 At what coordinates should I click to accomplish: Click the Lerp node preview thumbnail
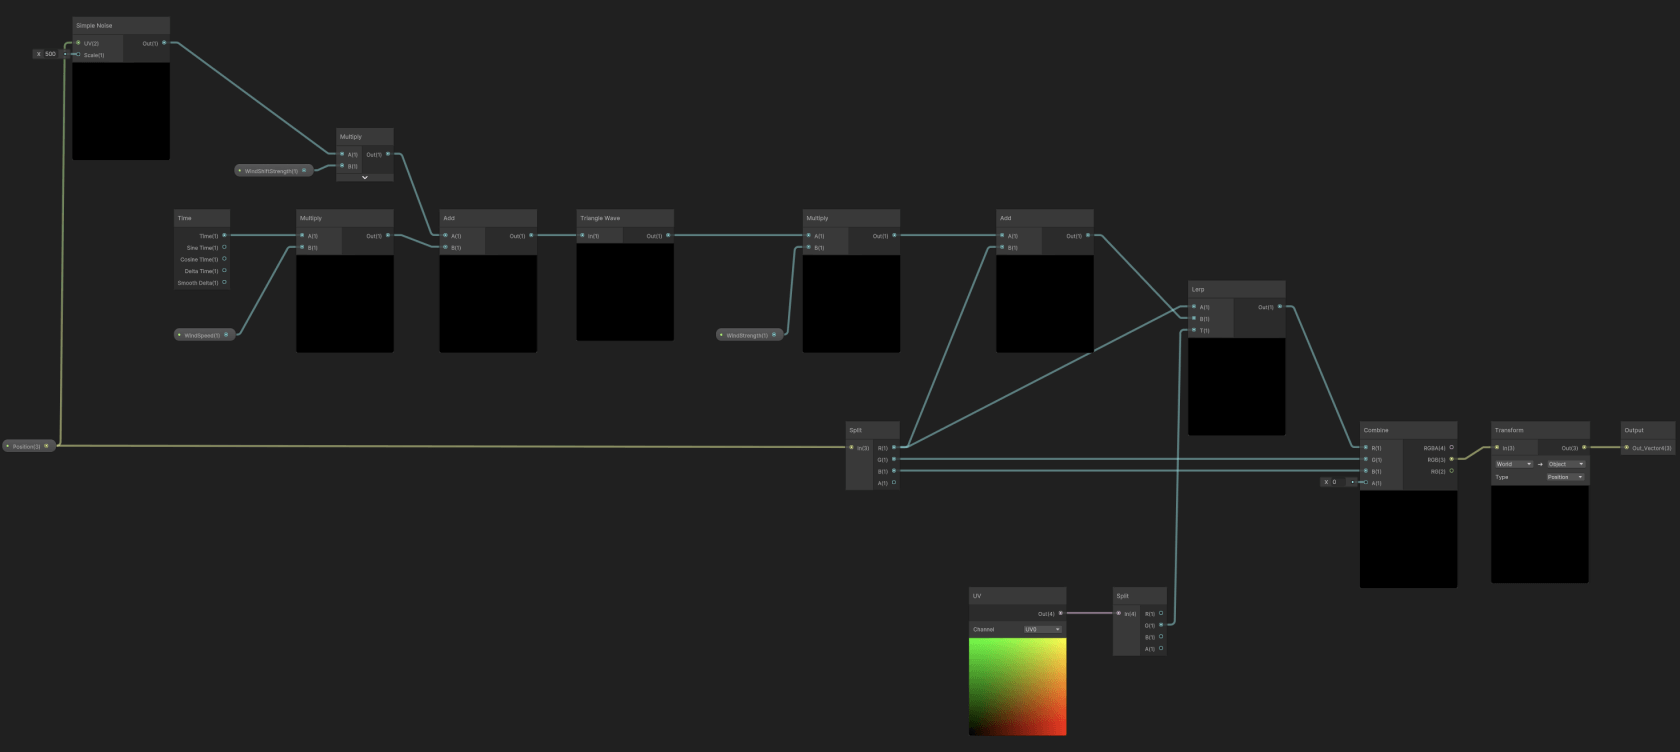click(1236, 386)
